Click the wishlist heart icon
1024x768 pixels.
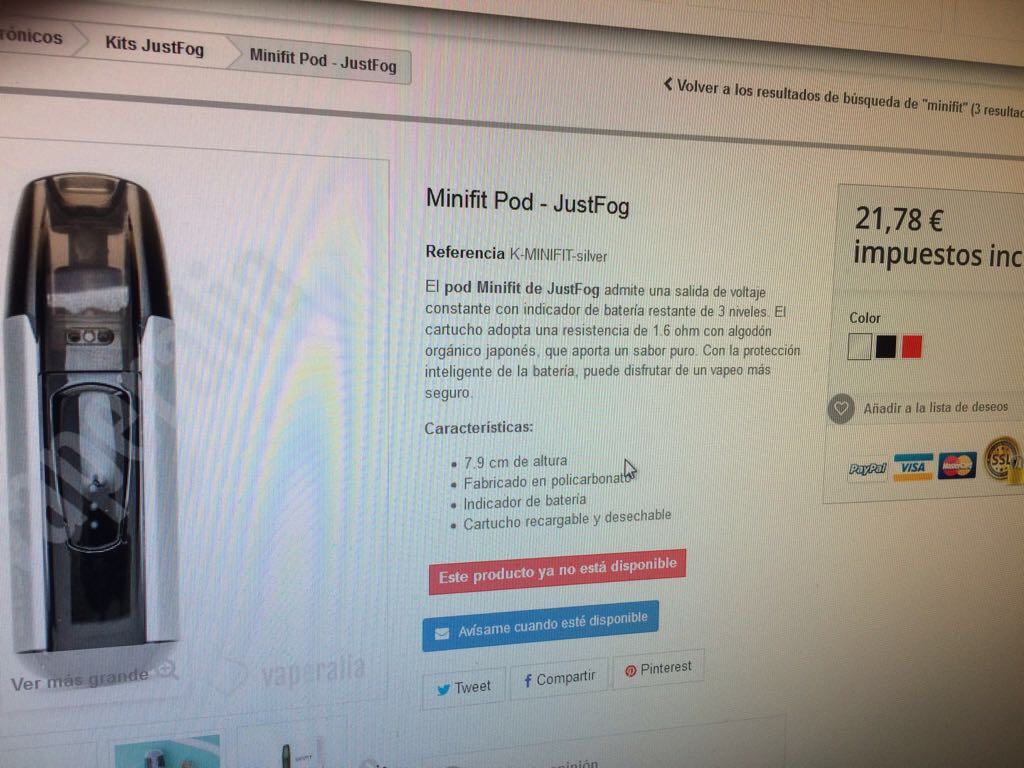[x=841, y=409]
